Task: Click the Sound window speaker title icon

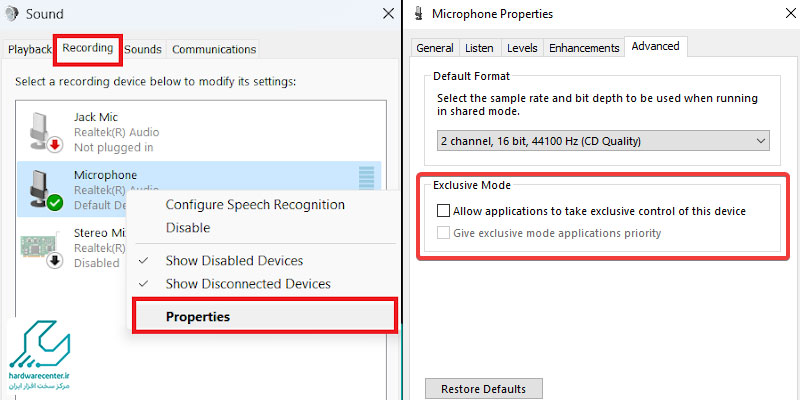Action: (11, 14)
